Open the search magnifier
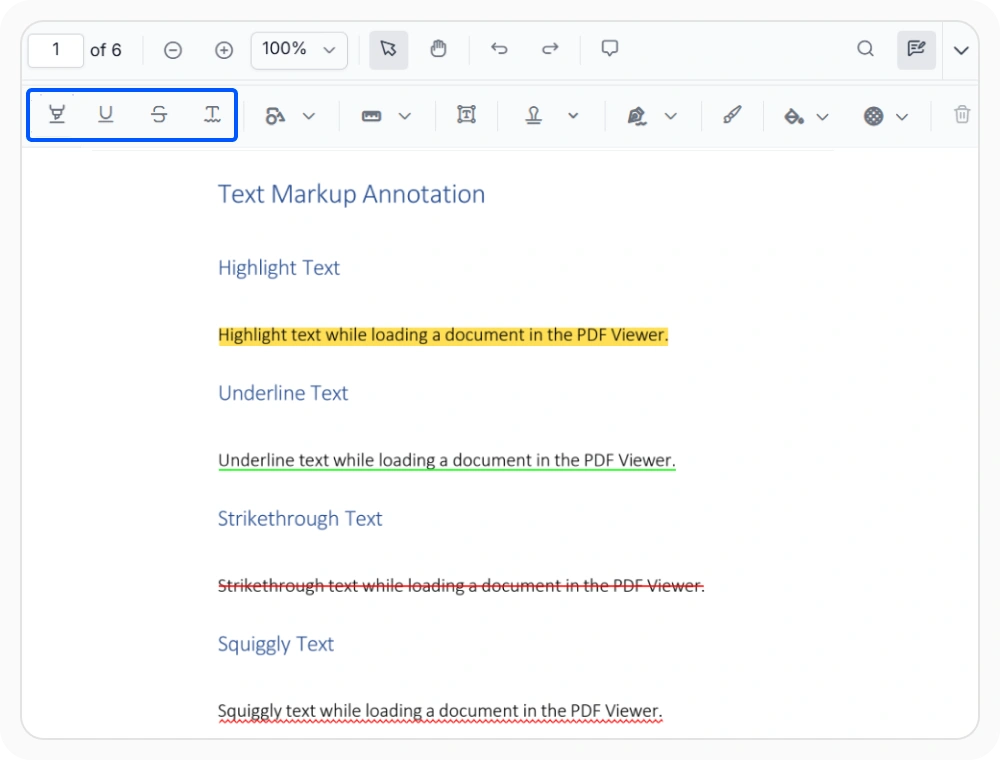This screenshot has height=760, width=1000. (865, 48)
